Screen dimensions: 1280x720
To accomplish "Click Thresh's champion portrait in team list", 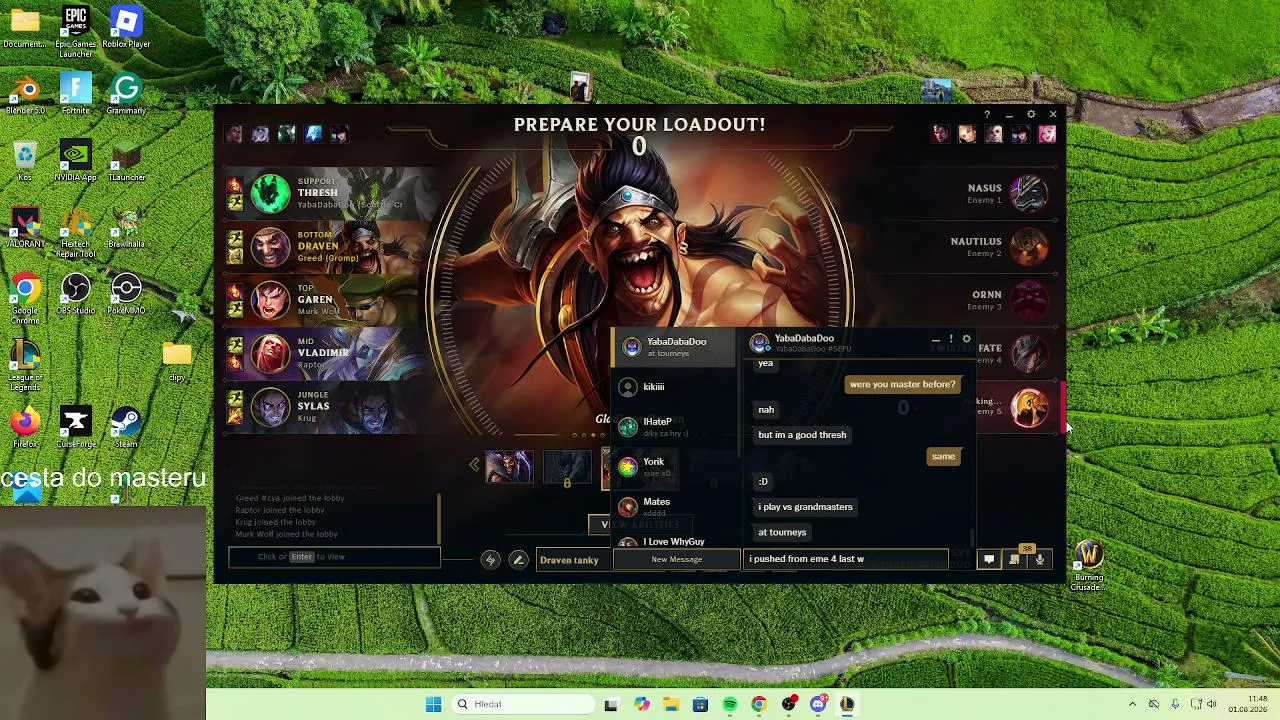I will pos(270,194).
